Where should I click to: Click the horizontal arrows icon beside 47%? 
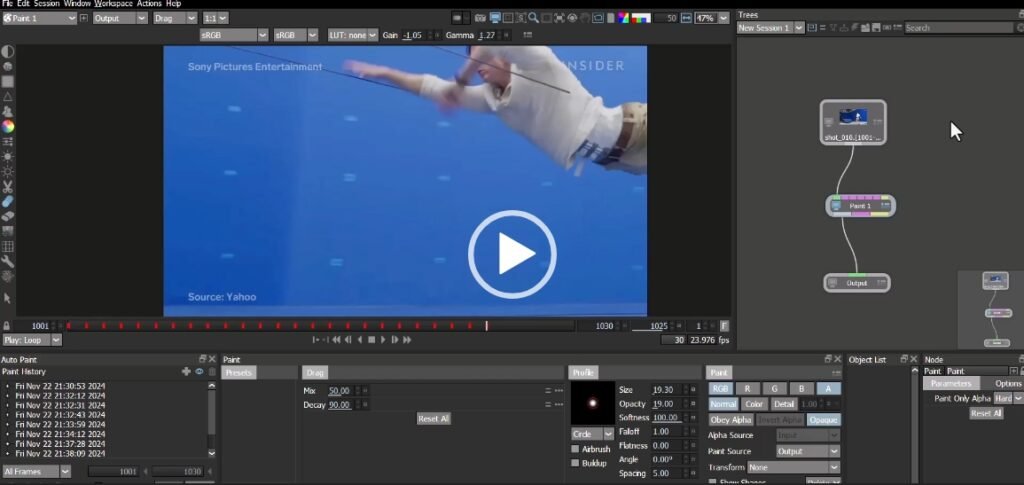pos(686,18)
